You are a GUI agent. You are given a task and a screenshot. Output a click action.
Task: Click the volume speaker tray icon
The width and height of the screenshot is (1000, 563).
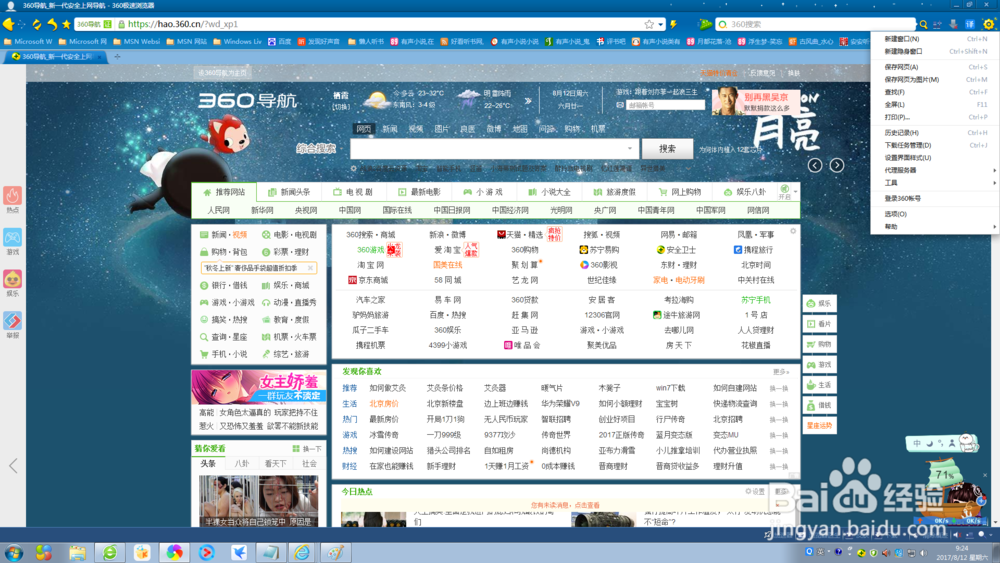(x=923, y=553)
